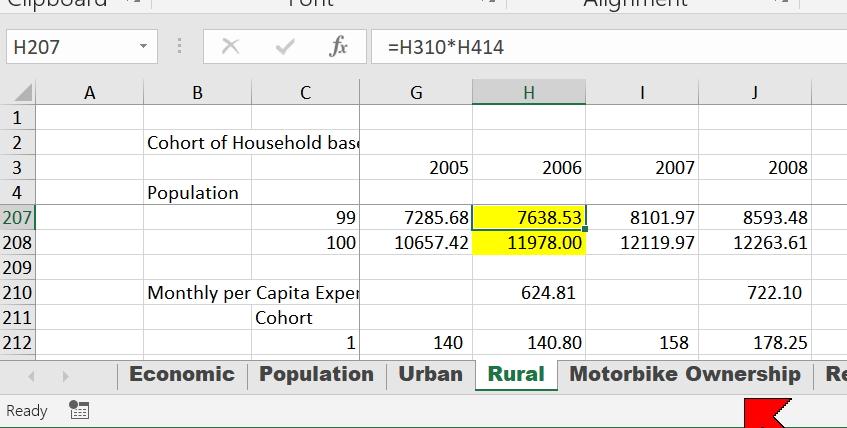Screen dimensions: 847x428
Task: Click the active Rural sheet tab
Action: click(516, 374)
